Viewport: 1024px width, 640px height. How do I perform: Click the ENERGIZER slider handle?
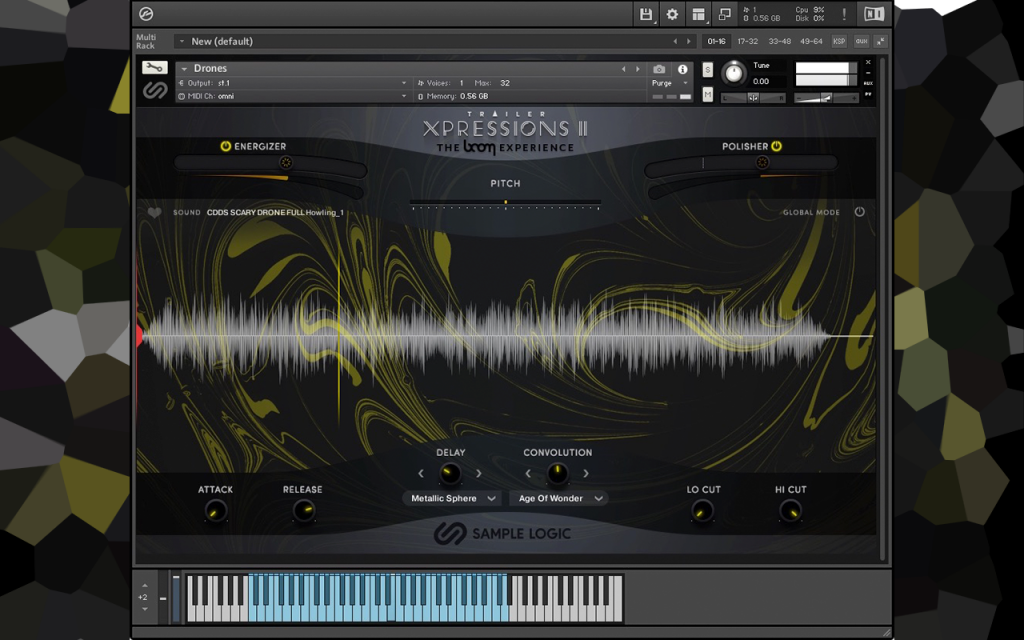click(285, 163)
